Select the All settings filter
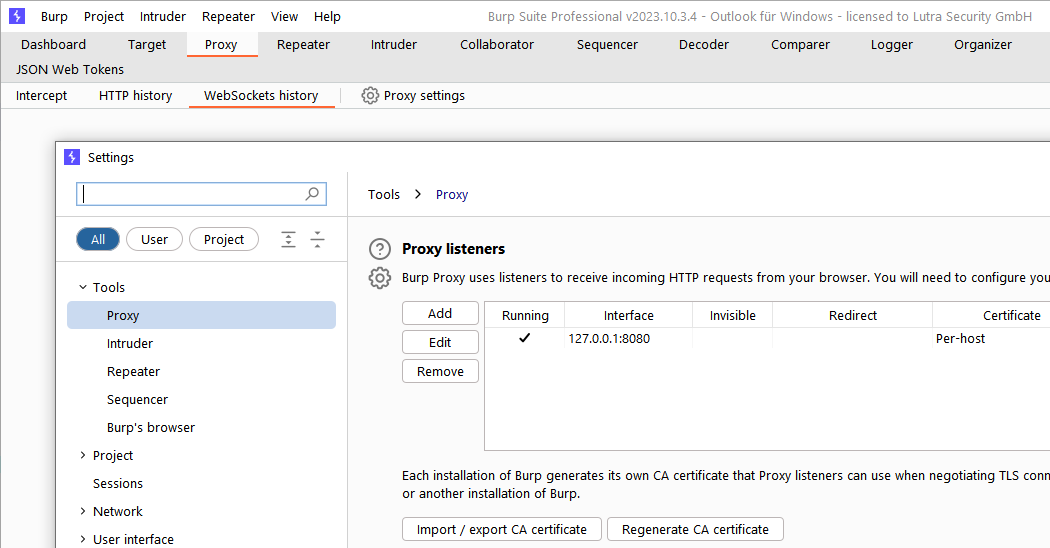The image size is (1050, 548). pyautogui.click(x=98, y=239)
